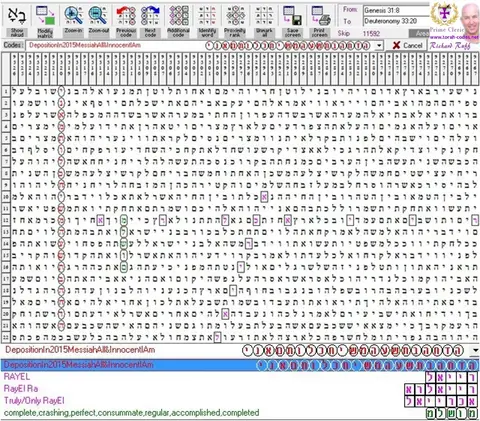Select the RayEl Ra code row
This screenshot has height=421, width=480.
pos(21,389)
